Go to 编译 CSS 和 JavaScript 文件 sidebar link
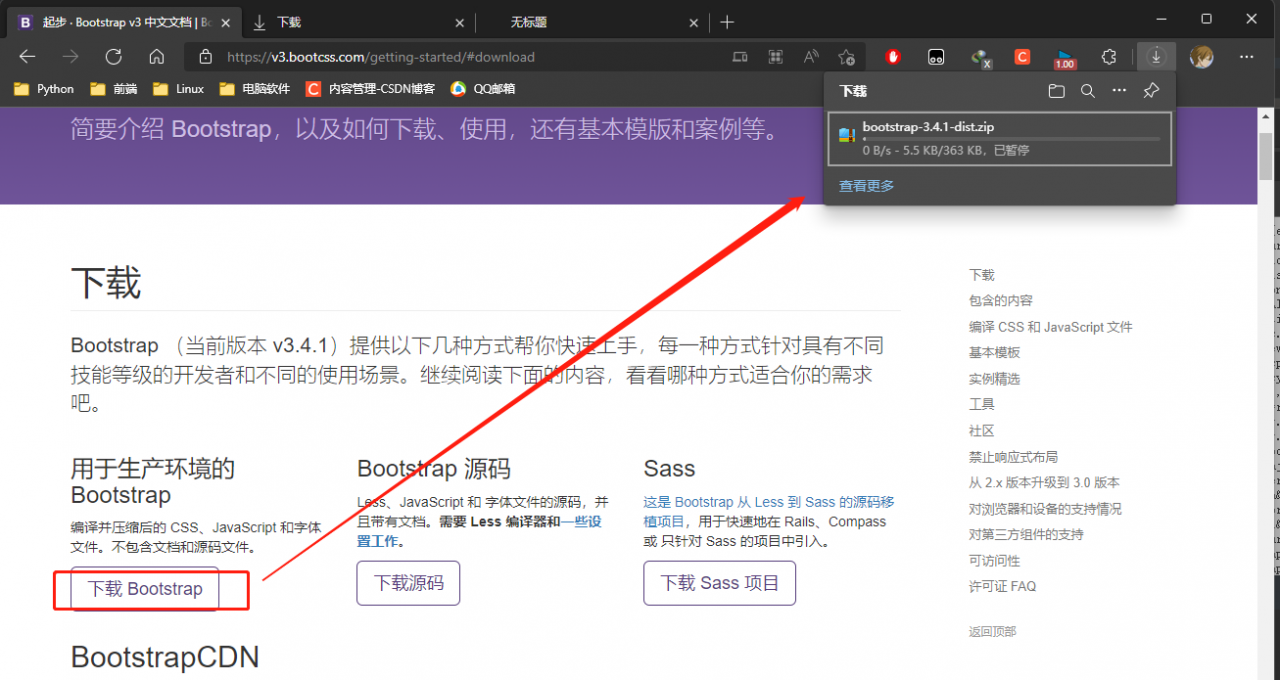Image resolution: width=1280 pixels, height=680 pixels. click(1051, 327)
